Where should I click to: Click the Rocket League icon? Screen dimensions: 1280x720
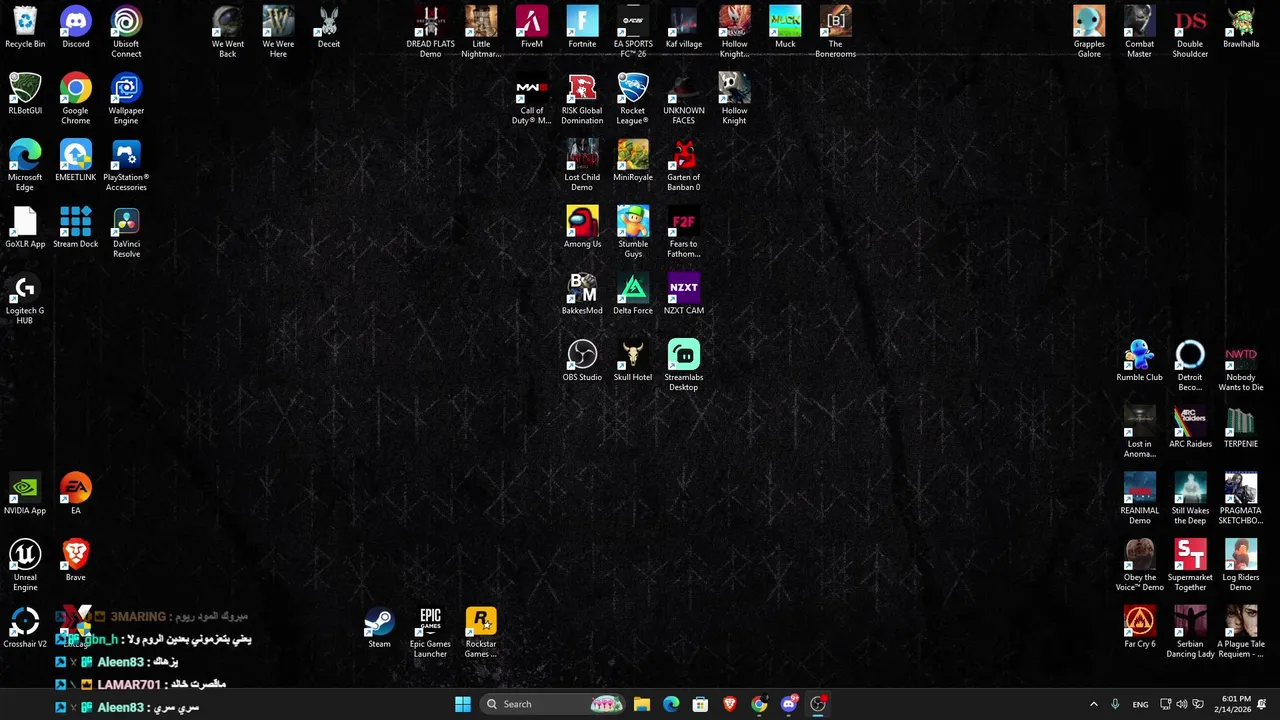coord(633,99)
